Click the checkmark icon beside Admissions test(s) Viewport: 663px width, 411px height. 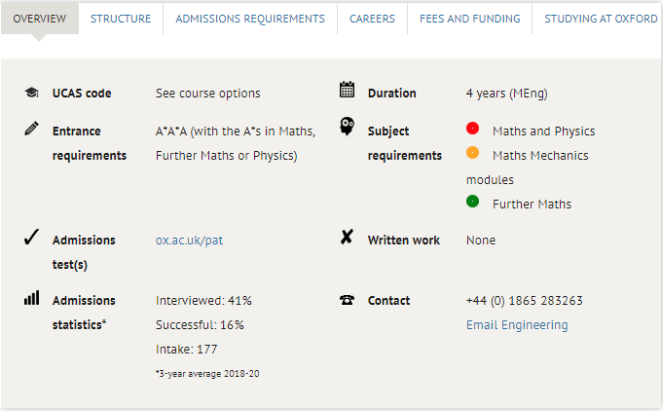click(x=32, y=237)
